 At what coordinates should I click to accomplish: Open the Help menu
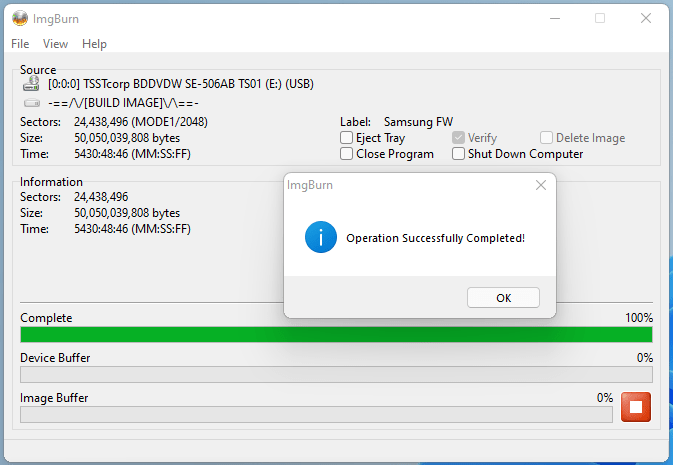[94, 44]
